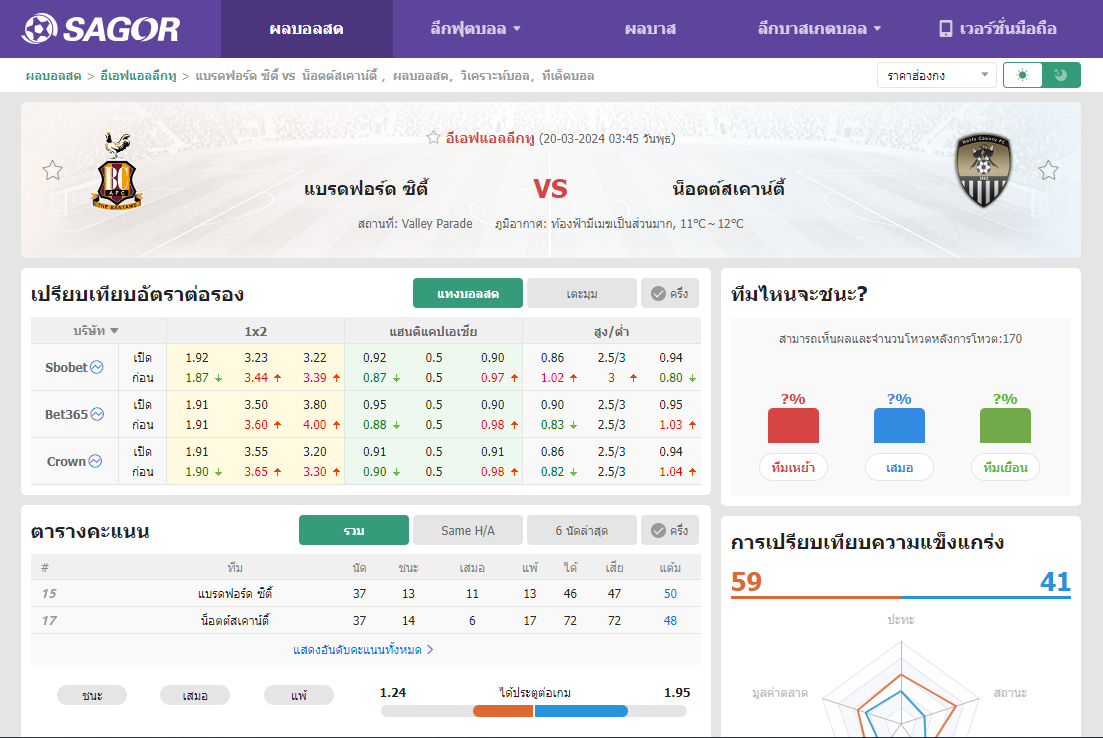Open Bradford City club crest
1103x738 pixels.
117,172
